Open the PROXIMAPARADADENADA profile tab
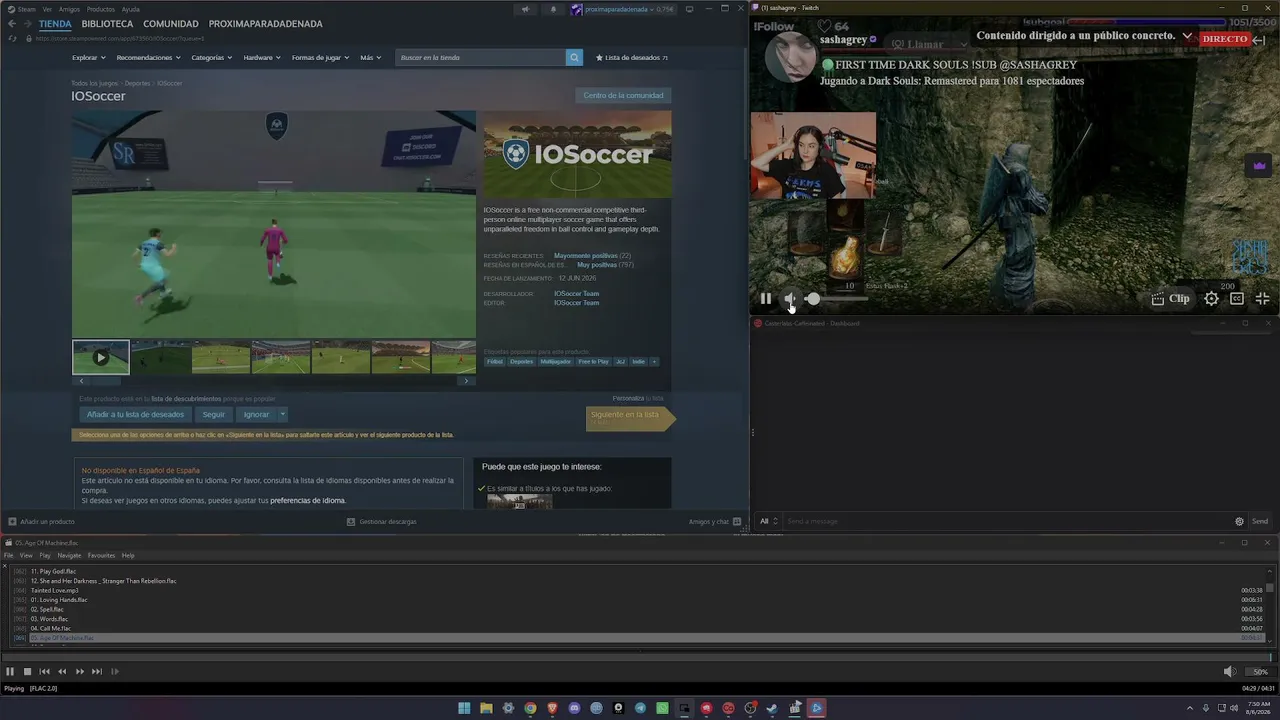This screenshot has height=720, width=1280. click(266, 24)
